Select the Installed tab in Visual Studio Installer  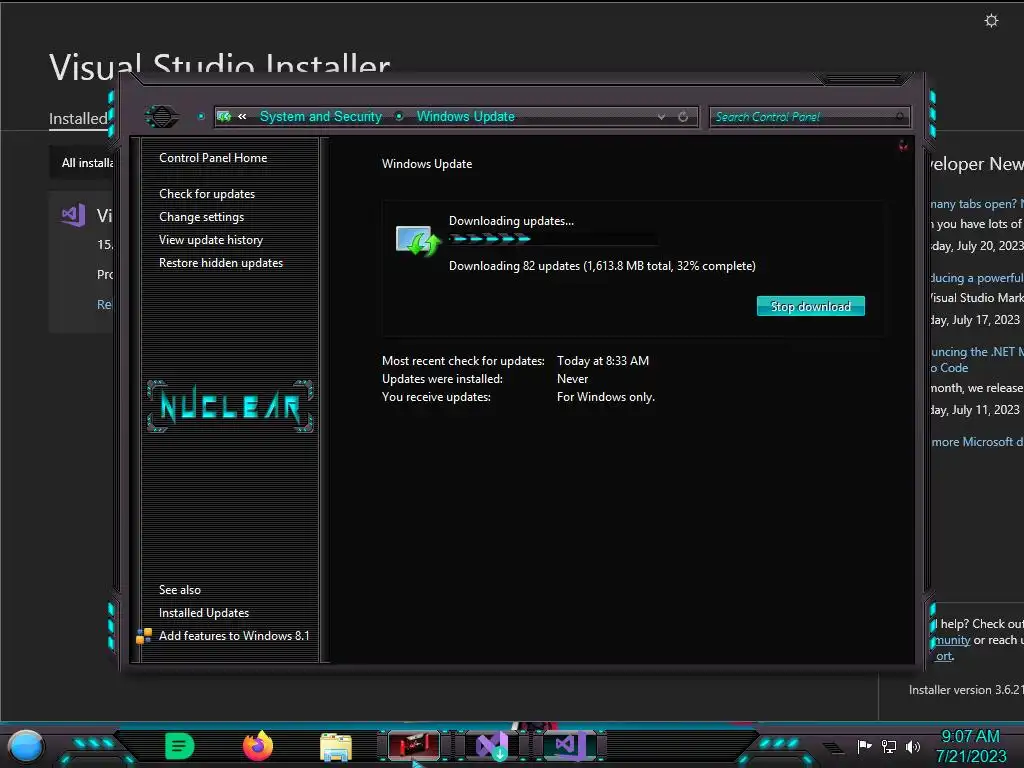coord(78,119)
